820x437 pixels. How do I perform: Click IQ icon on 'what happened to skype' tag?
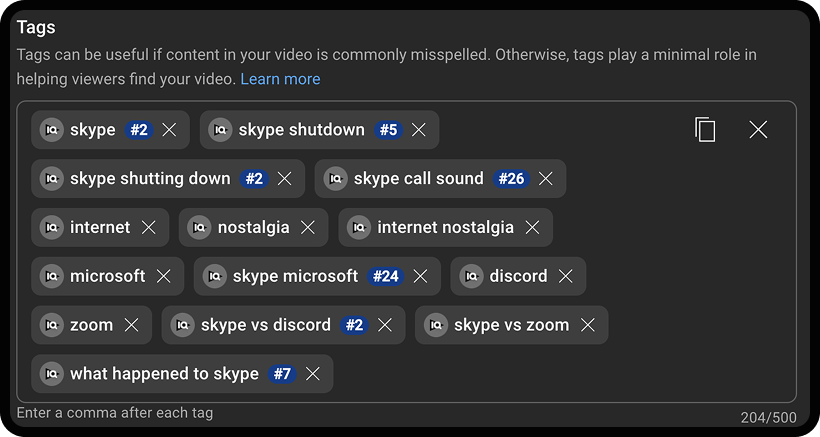click(51, 374)
